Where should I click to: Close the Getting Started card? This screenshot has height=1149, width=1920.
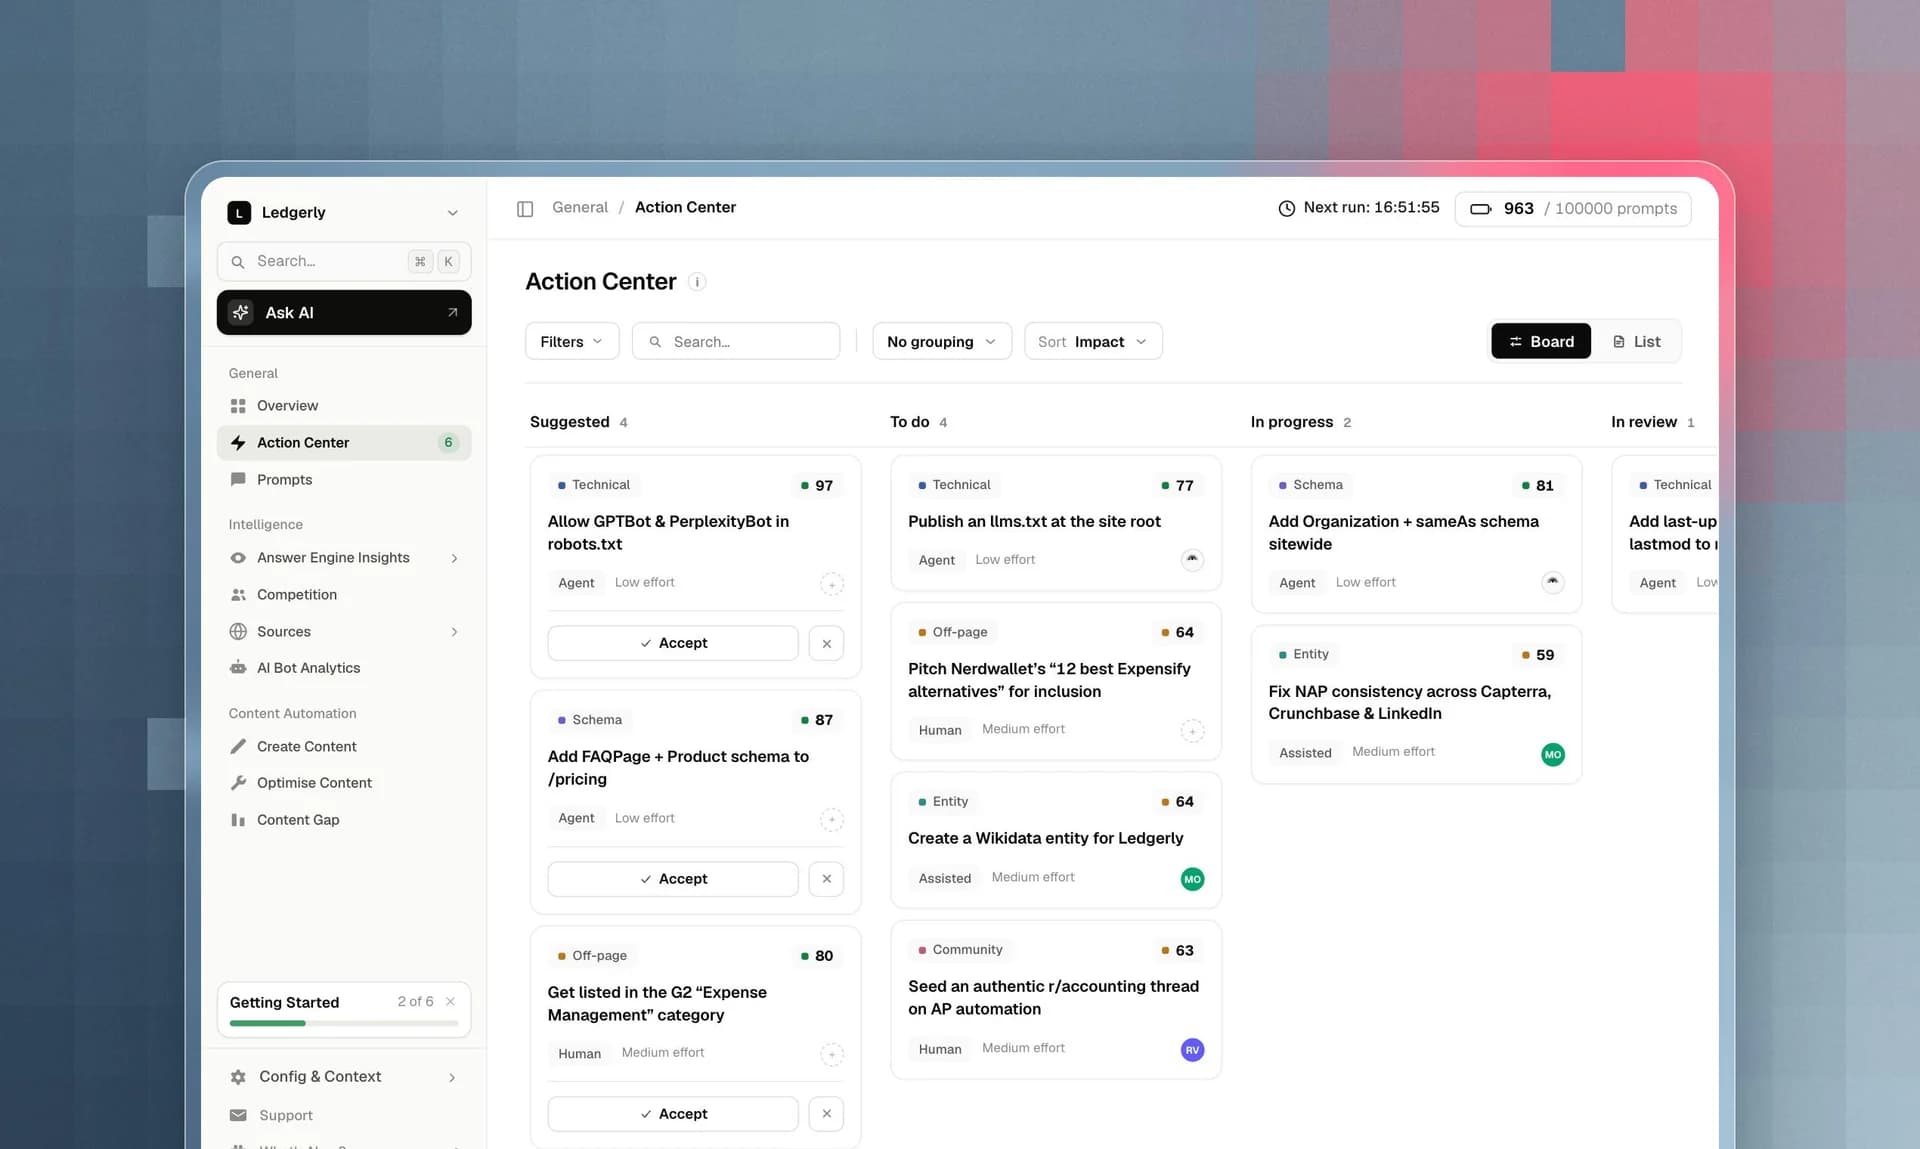tap(450, 1002)
